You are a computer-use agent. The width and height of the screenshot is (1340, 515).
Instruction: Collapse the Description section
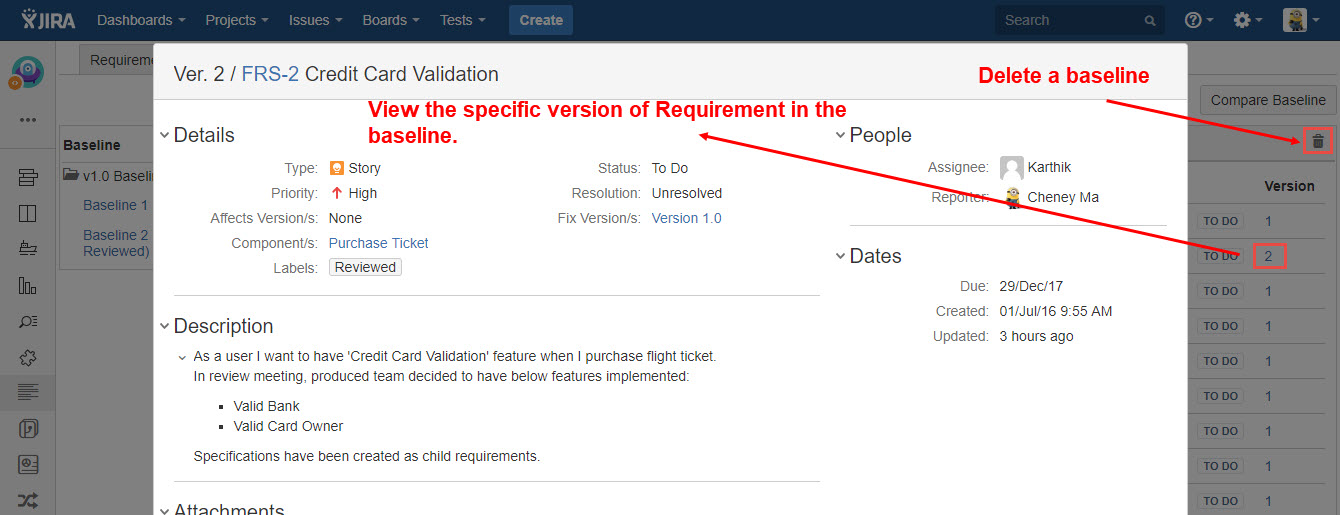tap(164, 326)
